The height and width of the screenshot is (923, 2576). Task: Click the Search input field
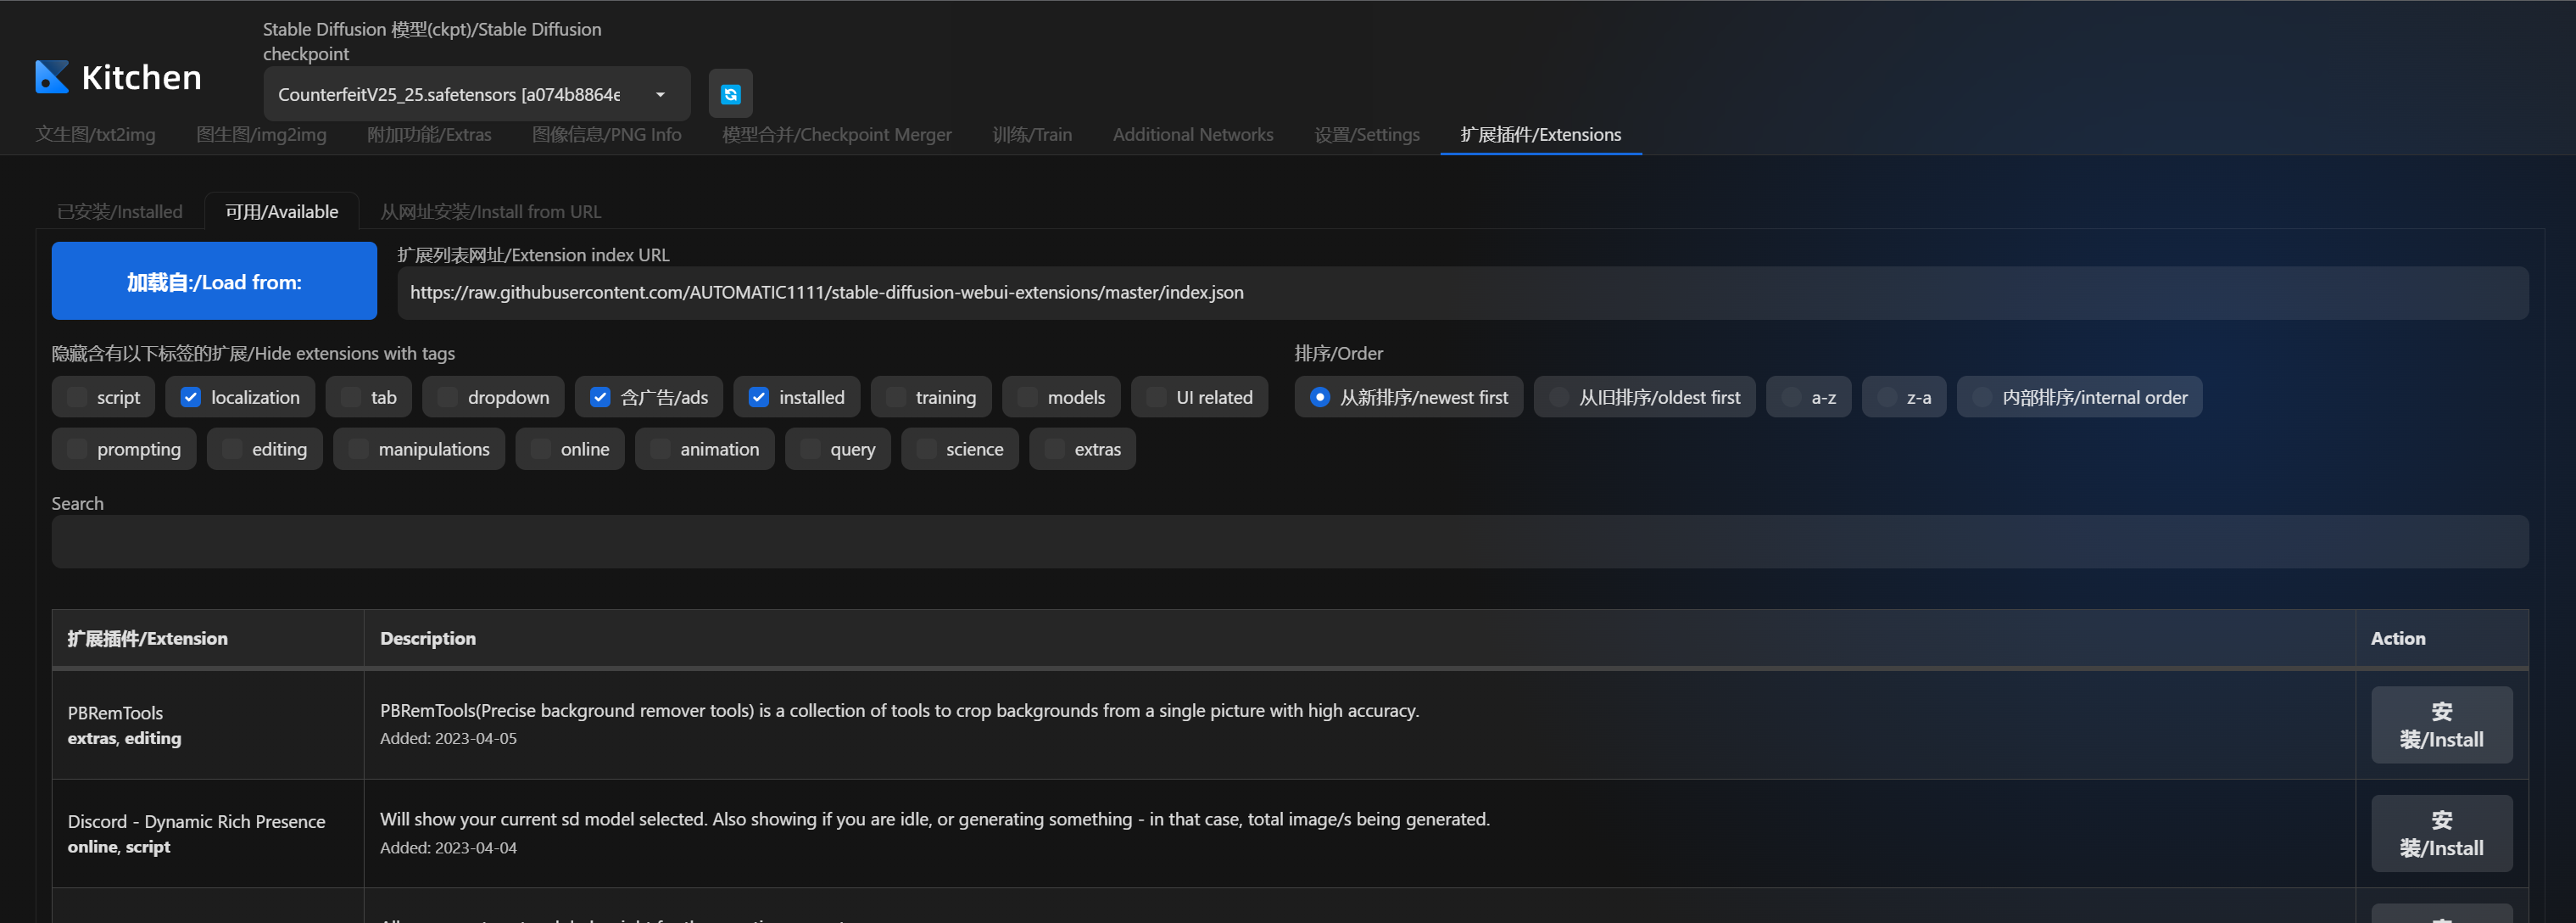pyautogui.click(x=1290, y=541)
